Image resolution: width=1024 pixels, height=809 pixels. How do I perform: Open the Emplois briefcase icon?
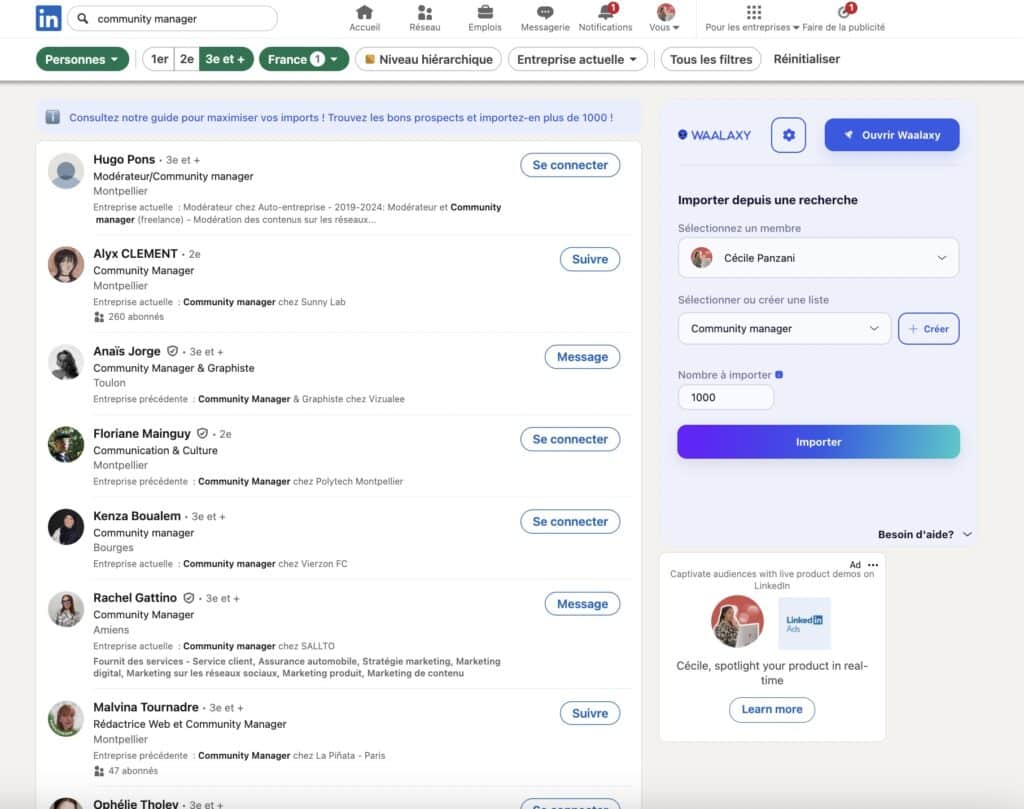(485, 13)
